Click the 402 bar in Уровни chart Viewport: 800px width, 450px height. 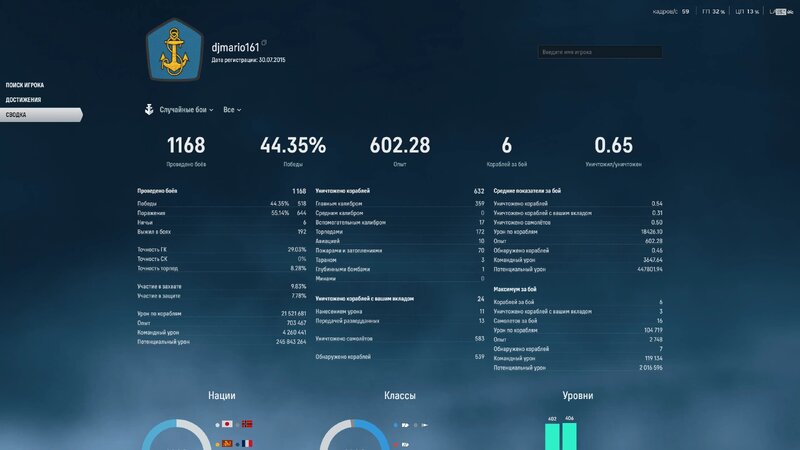pyautogui.click(x=552, y=436)
